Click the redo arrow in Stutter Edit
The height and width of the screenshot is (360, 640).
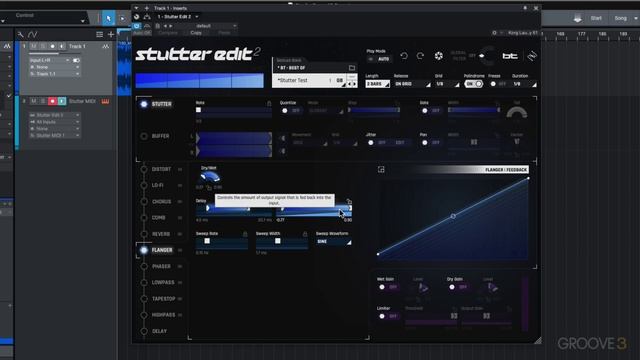tap(420, 56)
